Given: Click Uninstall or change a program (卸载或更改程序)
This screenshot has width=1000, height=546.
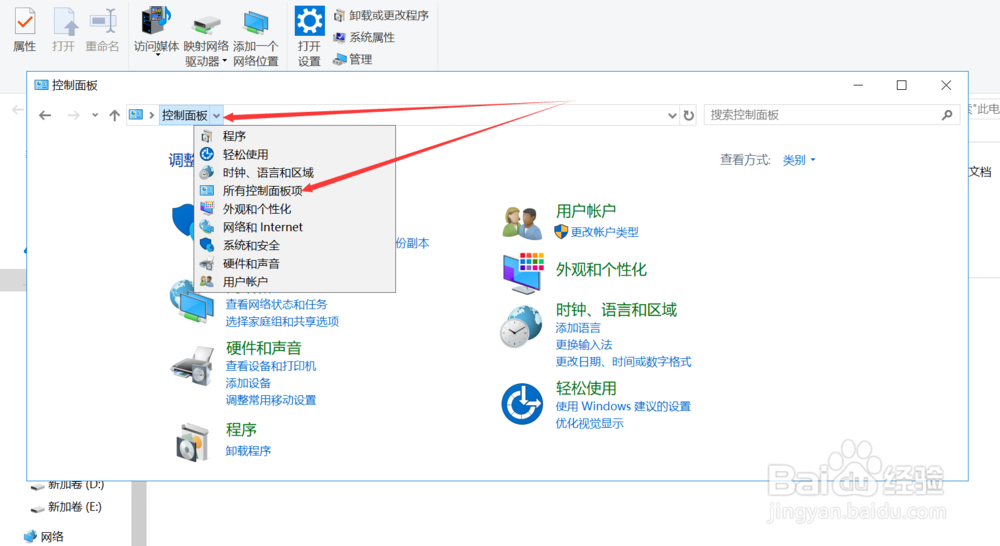Looking at the screenshot, I should pyautogui.click(x=381, y=15).
